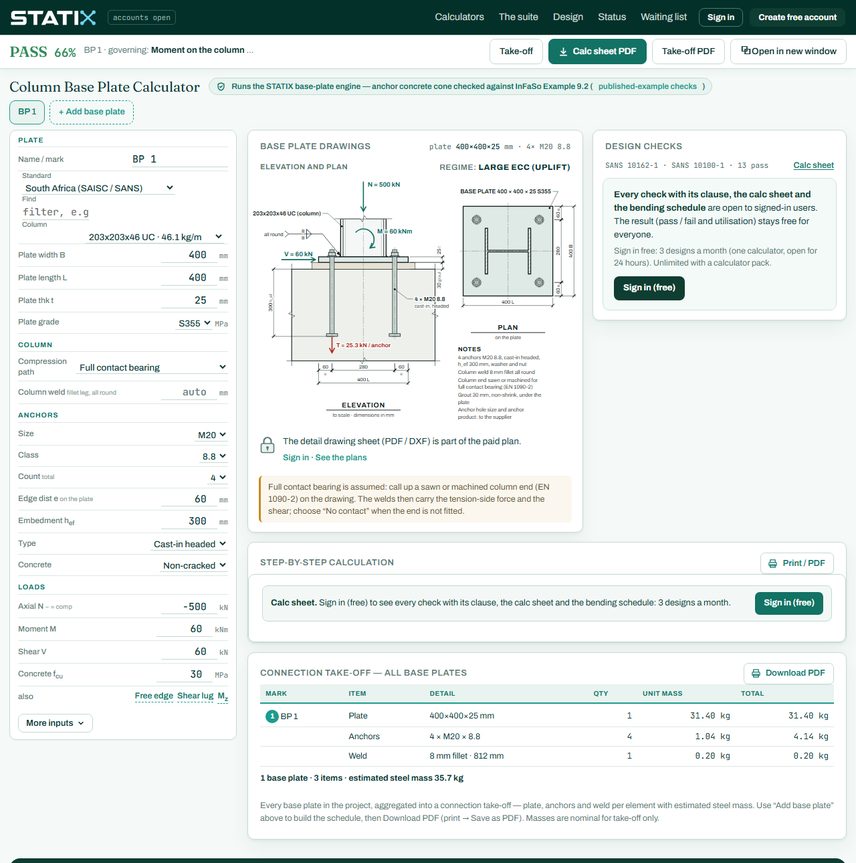Image resolution: width=856 pixels, height=863 pixels.
Task: Open the Concrete Non-cracked dropdown
Action: 194,565
